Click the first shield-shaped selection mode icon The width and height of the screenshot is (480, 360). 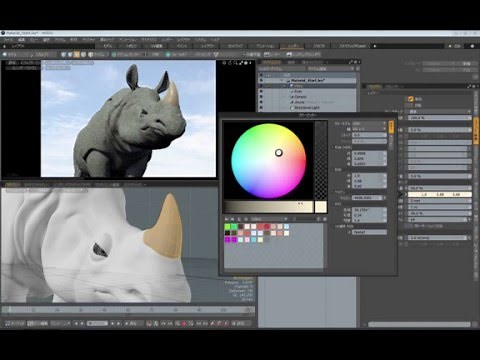[63, 54]
